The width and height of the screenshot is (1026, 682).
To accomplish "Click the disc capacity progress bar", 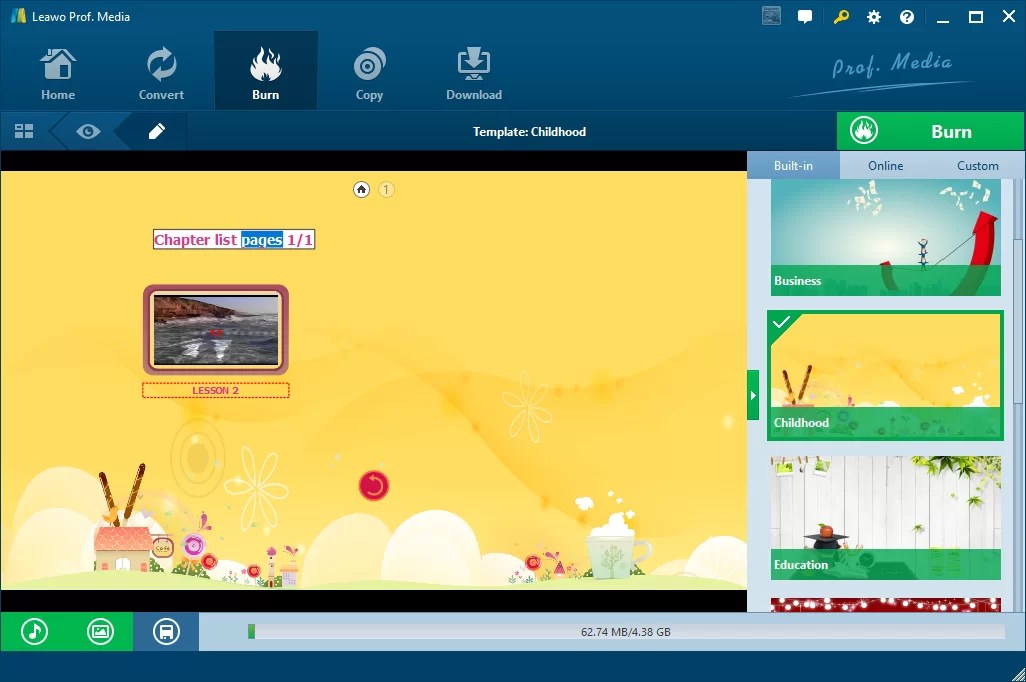I will (626, 632).
